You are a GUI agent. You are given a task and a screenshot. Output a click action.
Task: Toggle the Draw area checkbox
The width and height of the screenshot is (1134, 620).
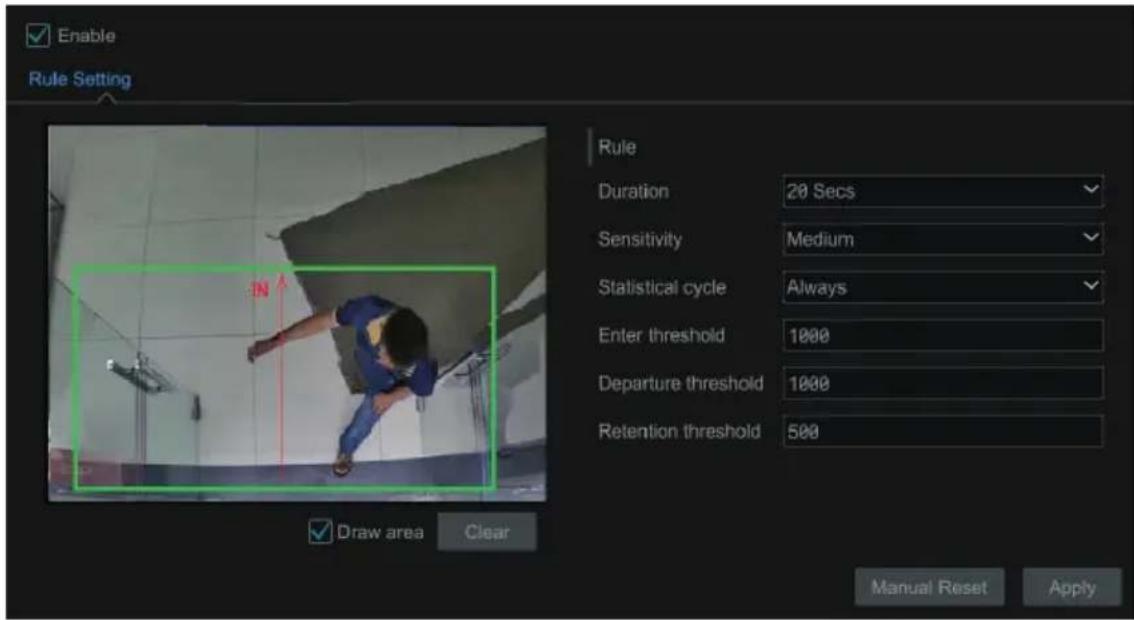[320, 532]
